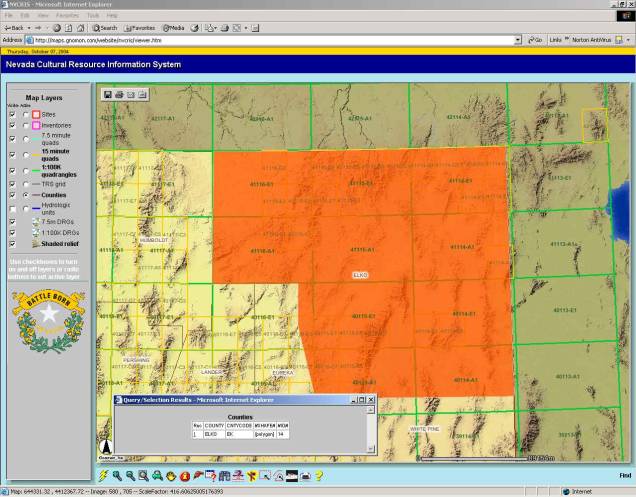
Task: Click the print map icon
Action: pyautogui.click(x=119, y=94)
